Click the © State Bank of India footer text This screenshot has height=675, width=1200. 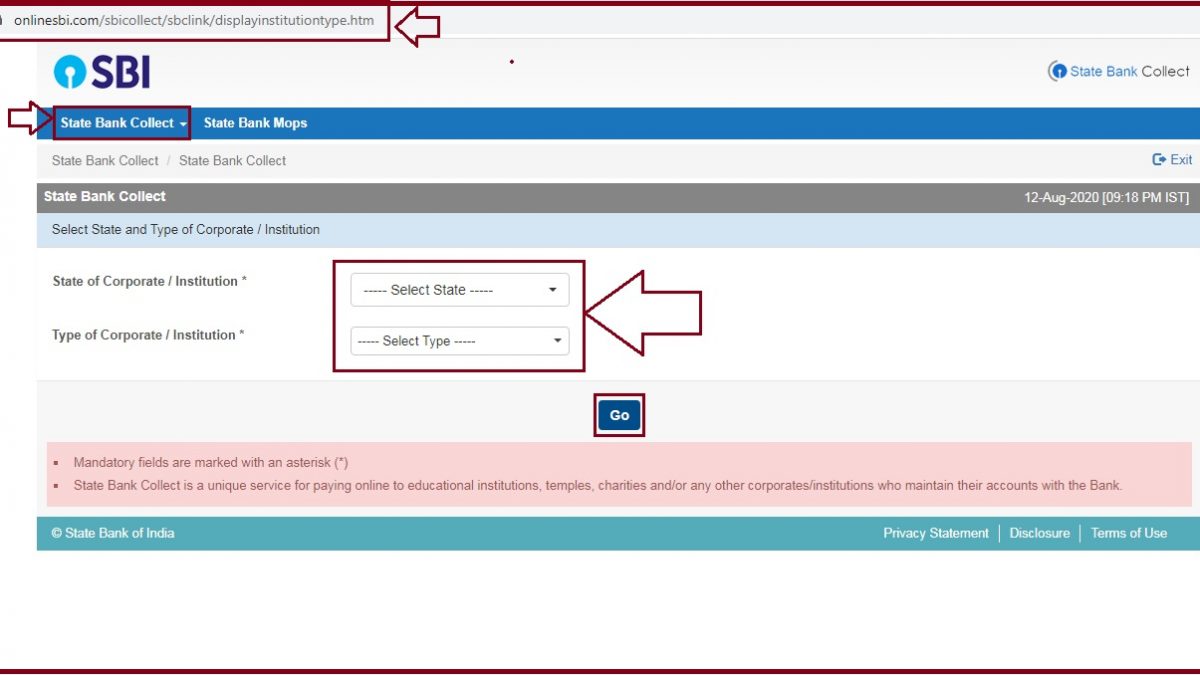pos(113,533)
